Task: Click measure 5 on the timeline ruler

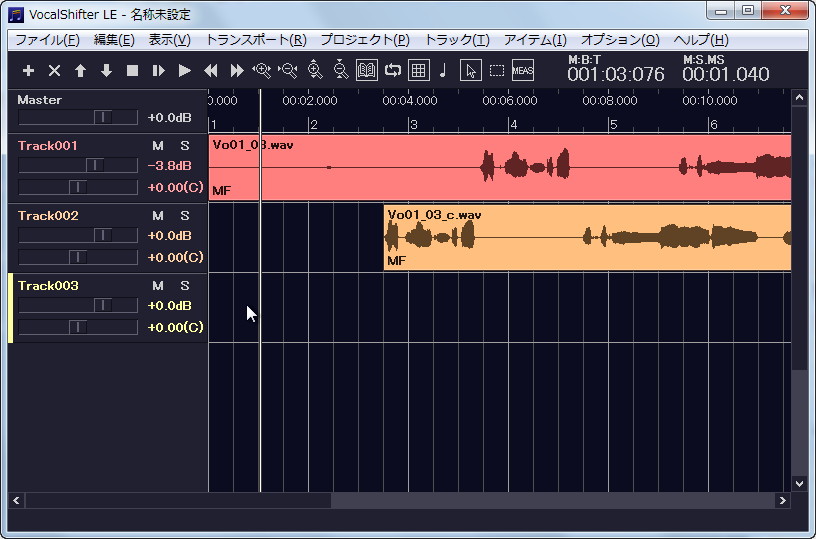Action: [614, 125]
